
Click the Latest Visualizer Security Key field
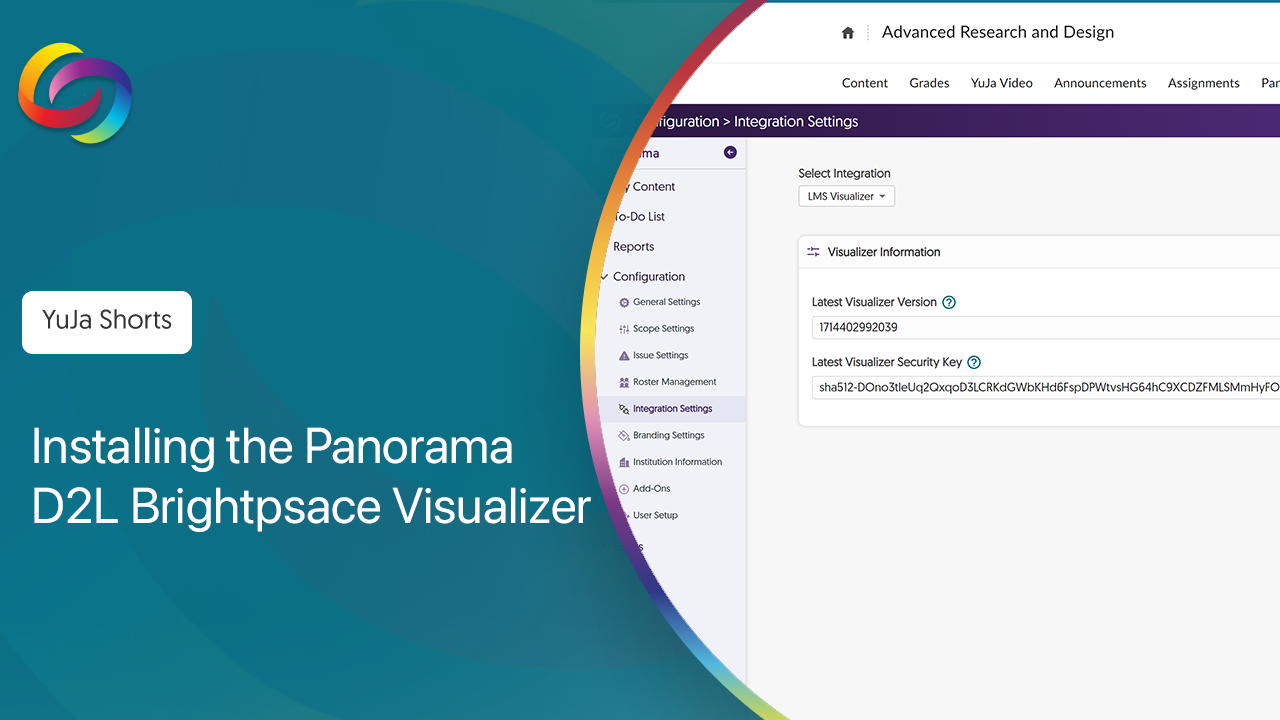coord(1046,387)
